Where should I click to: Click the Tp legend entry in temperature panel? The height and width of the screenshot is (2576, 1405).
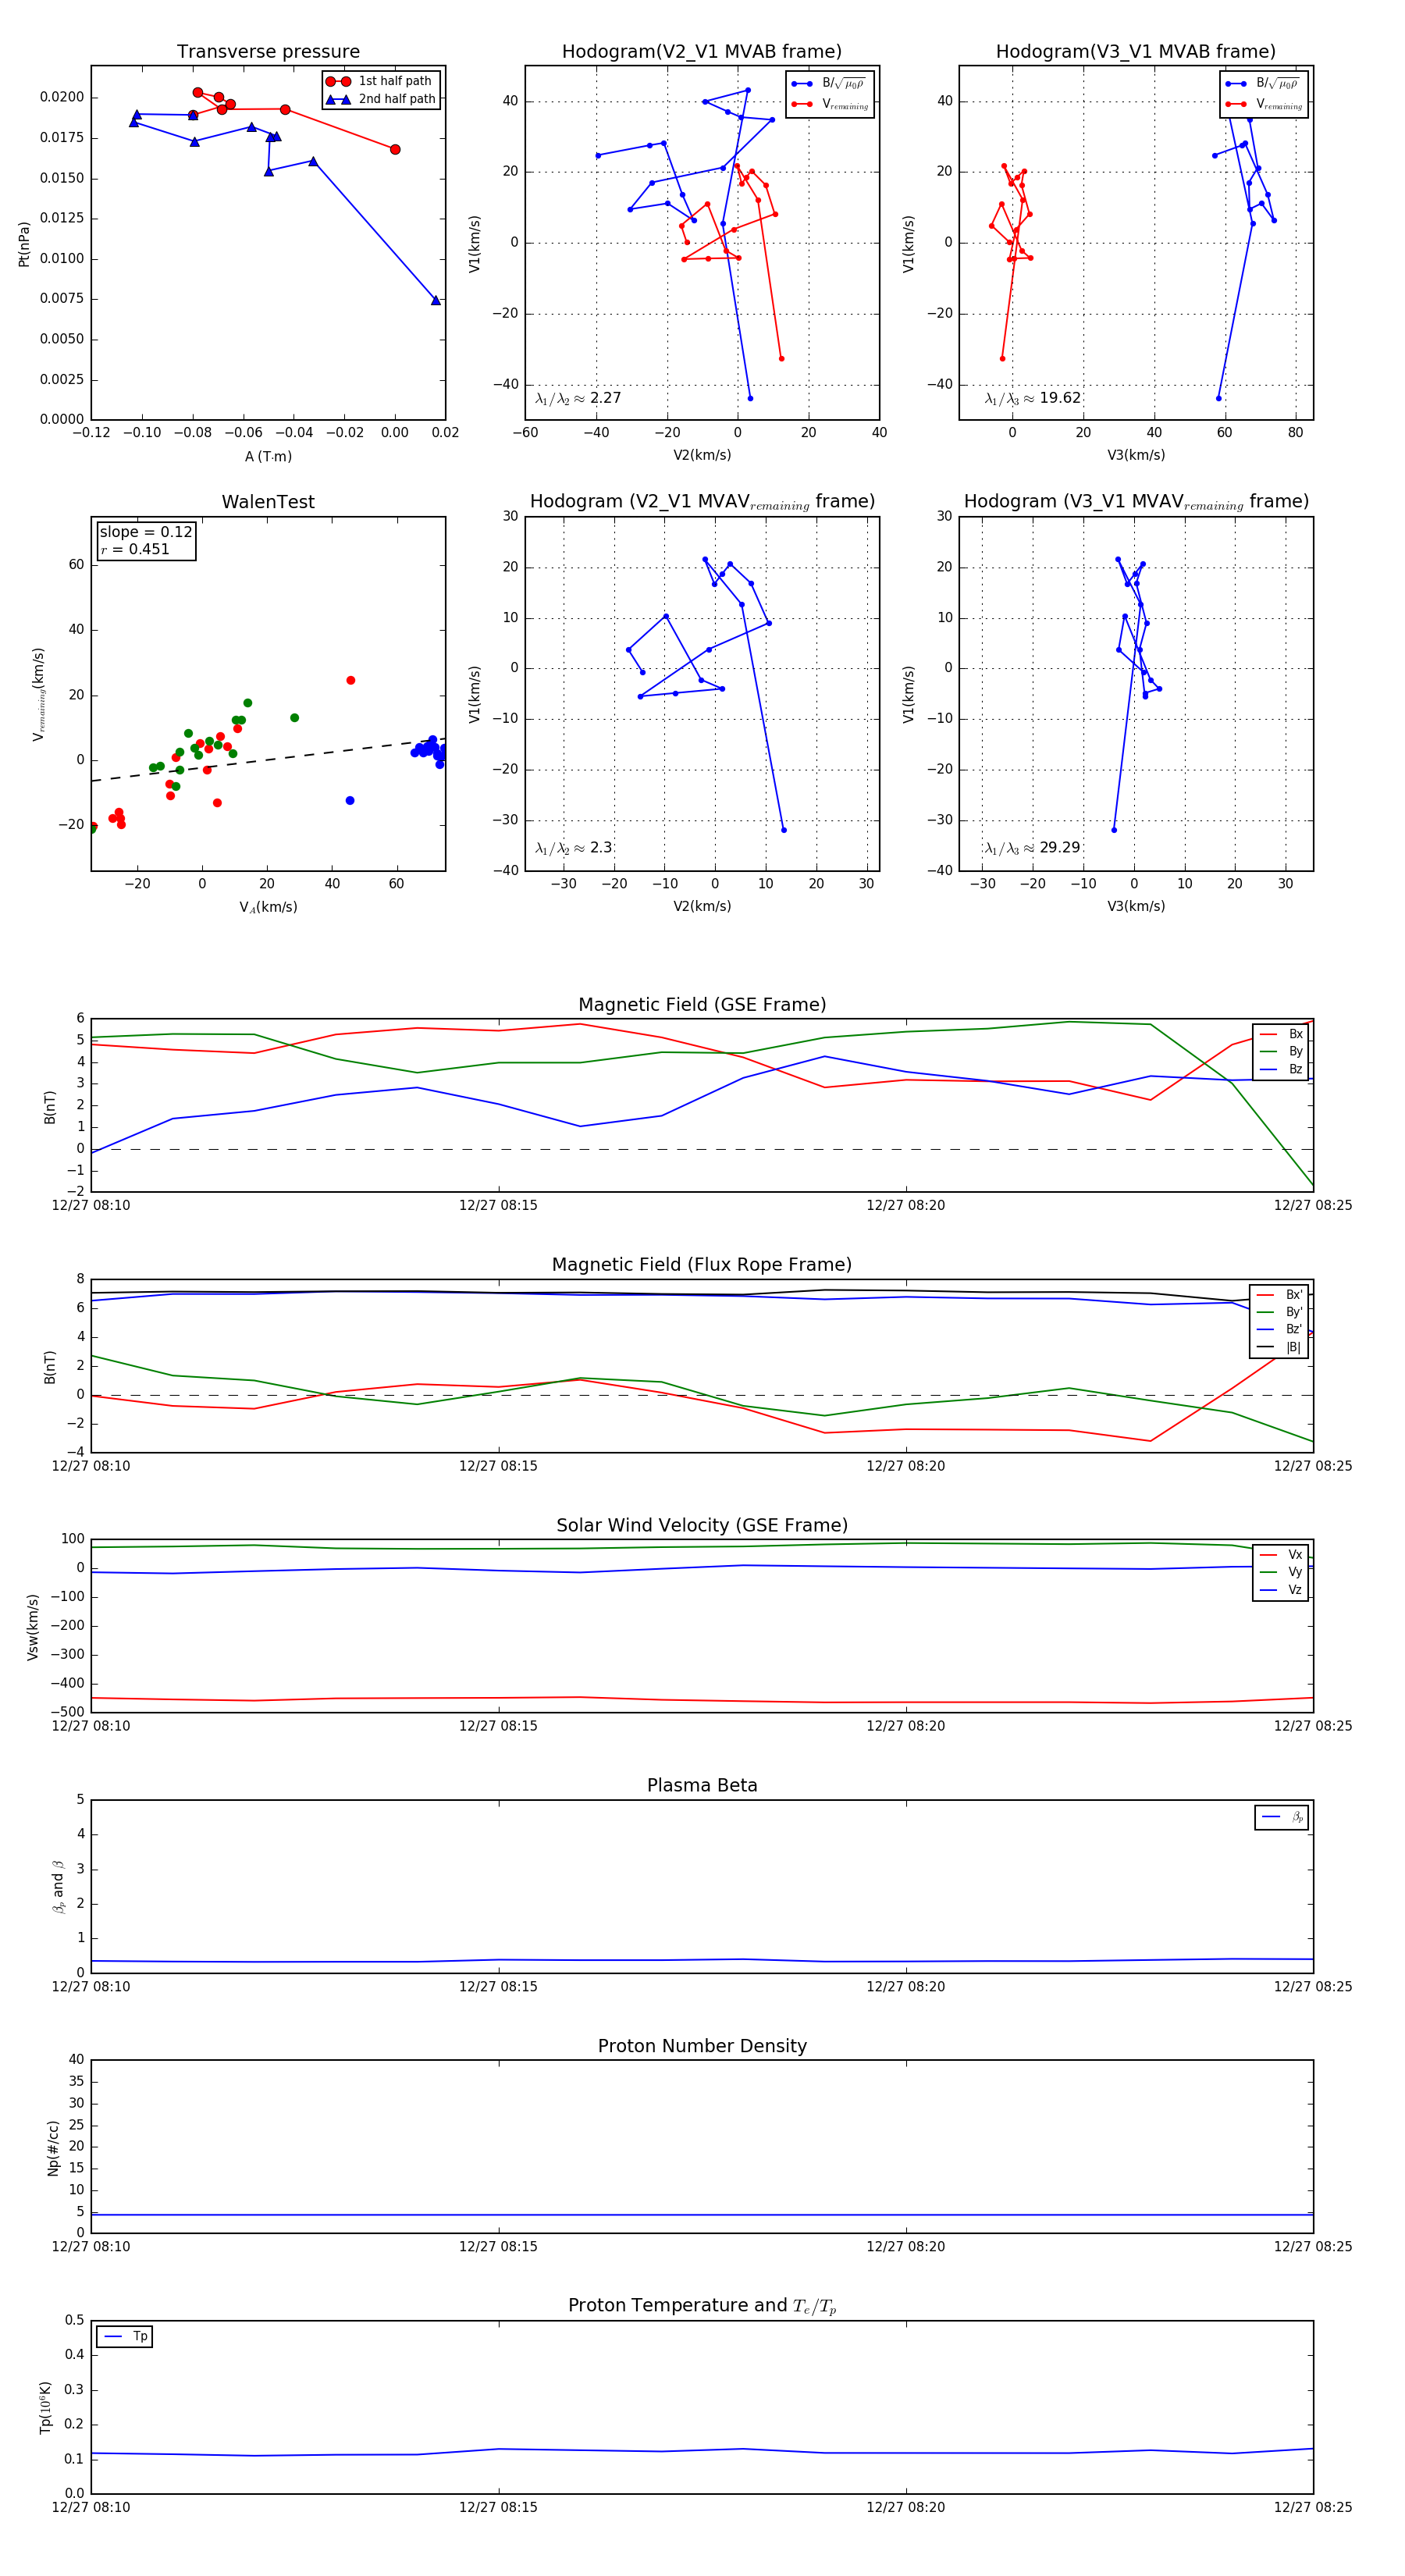[x=125, y=2336]
